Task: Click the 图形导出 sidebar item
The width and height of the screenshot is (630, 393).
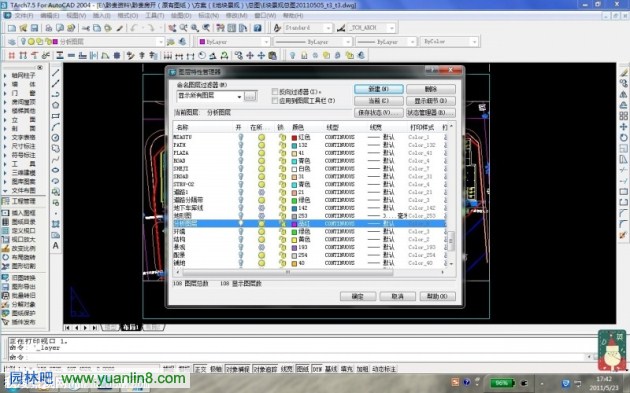Action: [23, 287]
